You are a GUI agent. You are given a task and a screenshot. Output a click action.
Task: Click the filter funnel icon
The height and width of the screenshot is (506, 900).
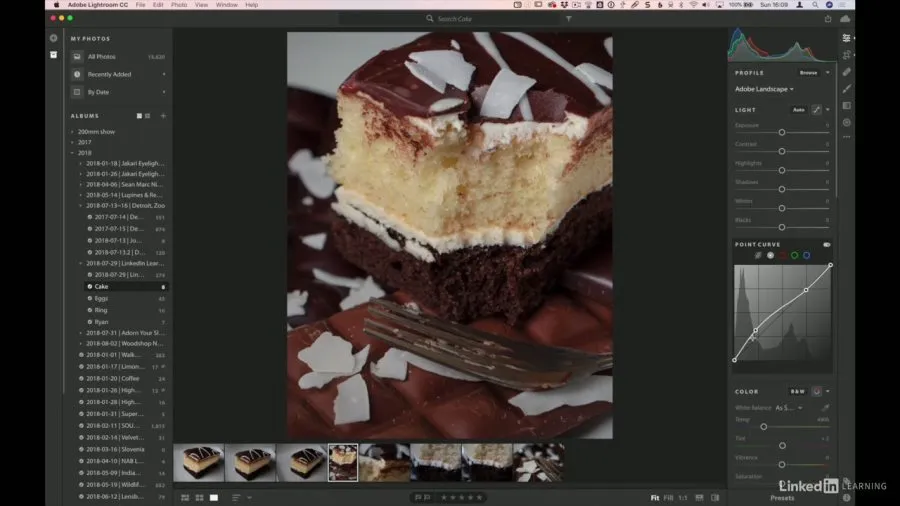(569, 18)
